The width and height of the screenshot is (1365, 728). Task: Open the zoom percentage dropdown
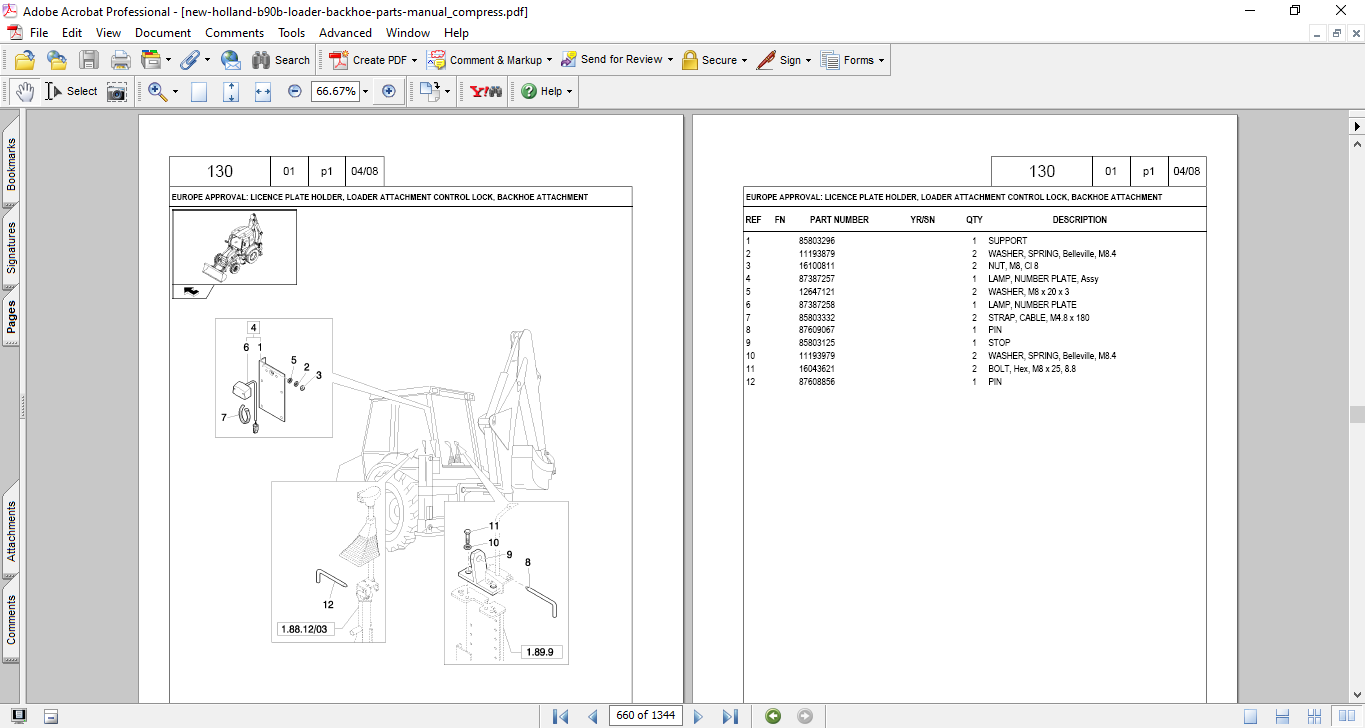tap(365, 91)
